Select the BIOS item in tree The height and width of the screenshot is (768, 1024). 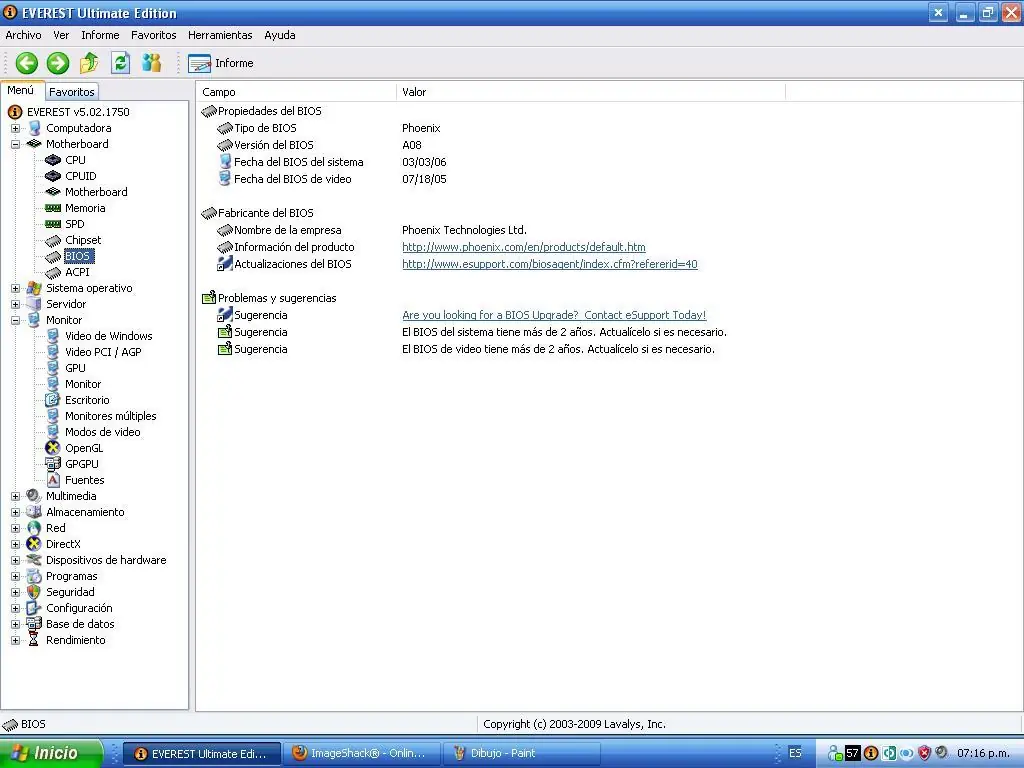[77, 256]
